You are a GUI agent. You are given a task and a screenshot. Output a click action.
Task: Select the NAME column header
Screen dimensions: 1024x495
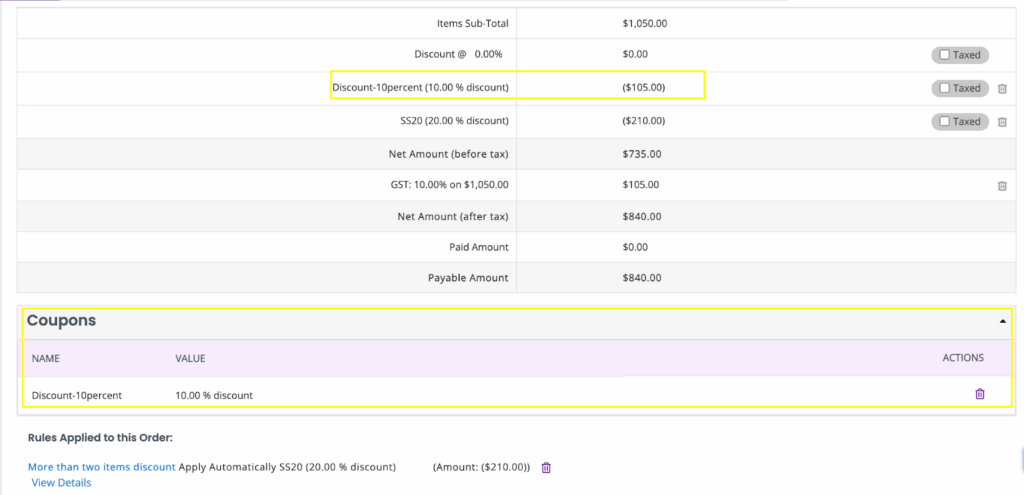click(46, 358)
